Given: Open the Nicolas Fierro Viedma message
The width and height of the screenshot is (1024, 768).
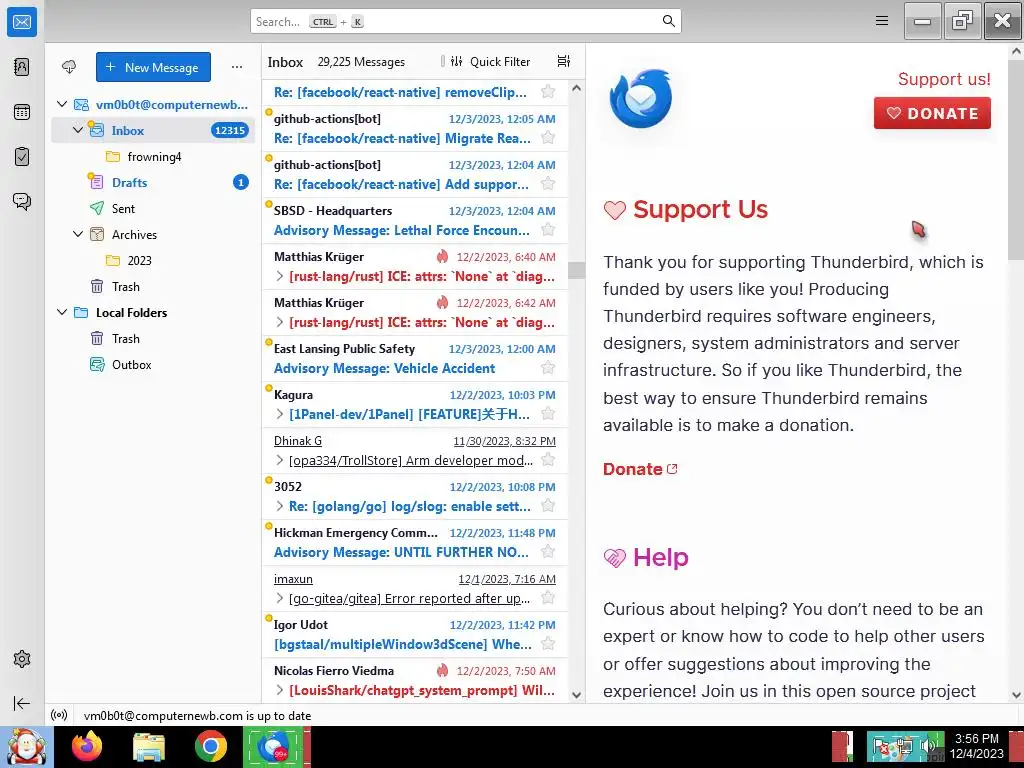Looking at the screenshot, I should [415, 680].
